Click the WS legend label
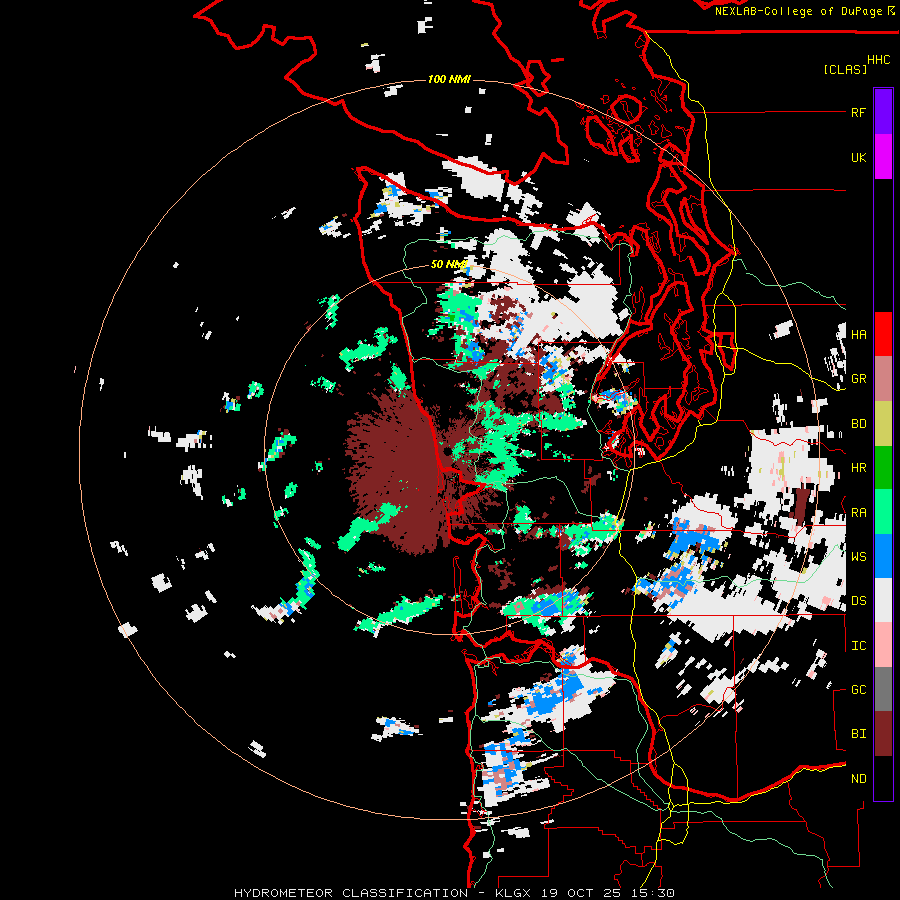The height and width of the screenshot is (900, 900). (x=858, y=556)
